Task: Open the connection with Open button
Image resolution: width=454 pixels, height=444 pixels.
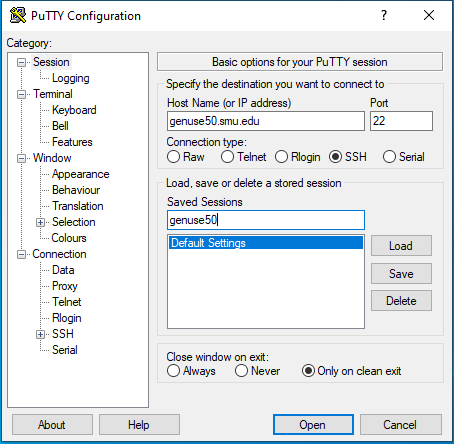Action: click(313, 425)
